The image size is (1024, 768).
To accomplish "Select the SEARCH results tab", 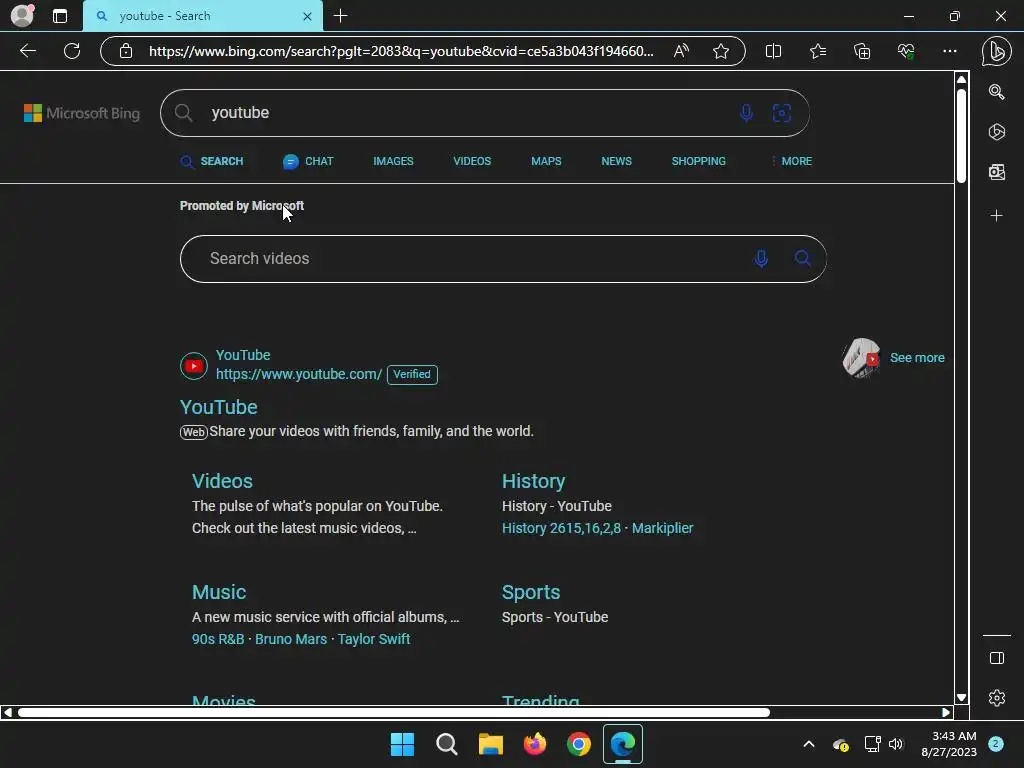I will 212,161.
